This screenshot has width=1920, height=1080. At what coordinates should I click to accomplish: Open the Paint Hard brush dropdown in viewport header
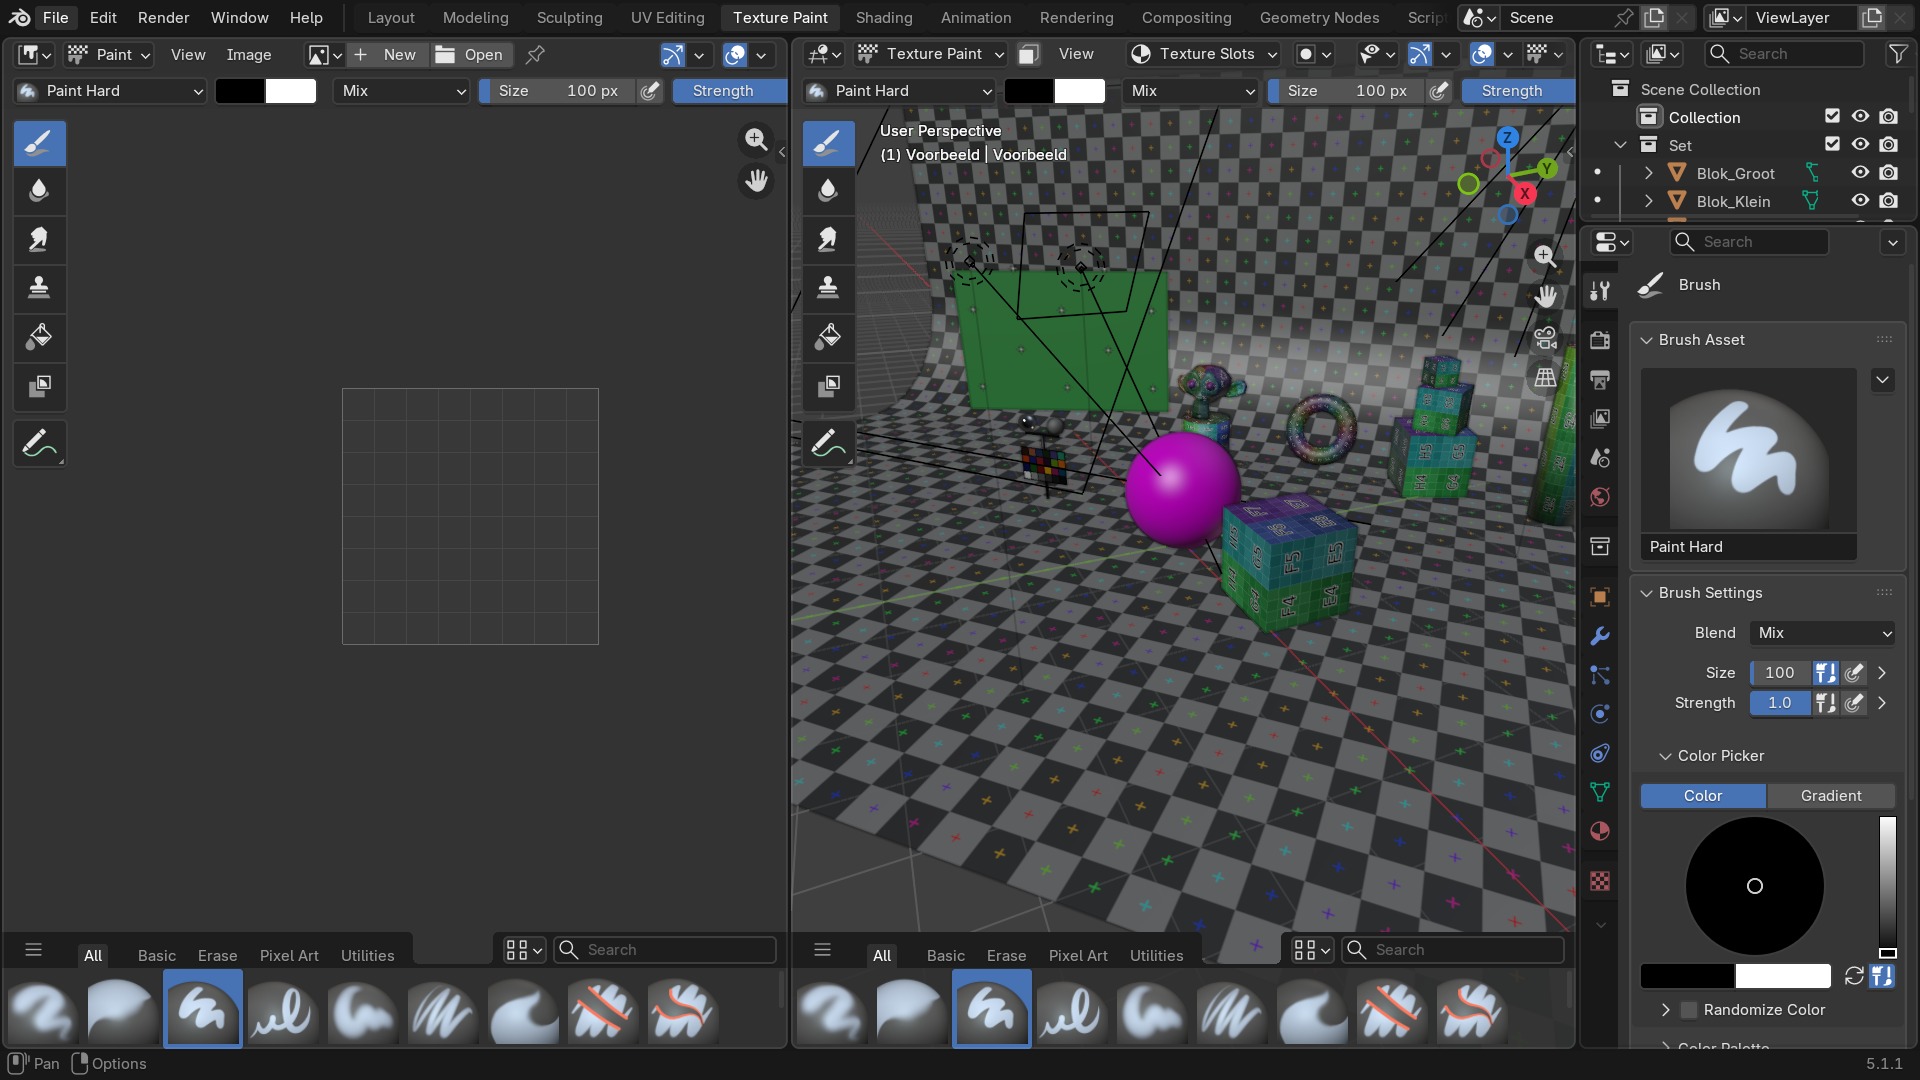pyautogui.click(x=900, y=91)
